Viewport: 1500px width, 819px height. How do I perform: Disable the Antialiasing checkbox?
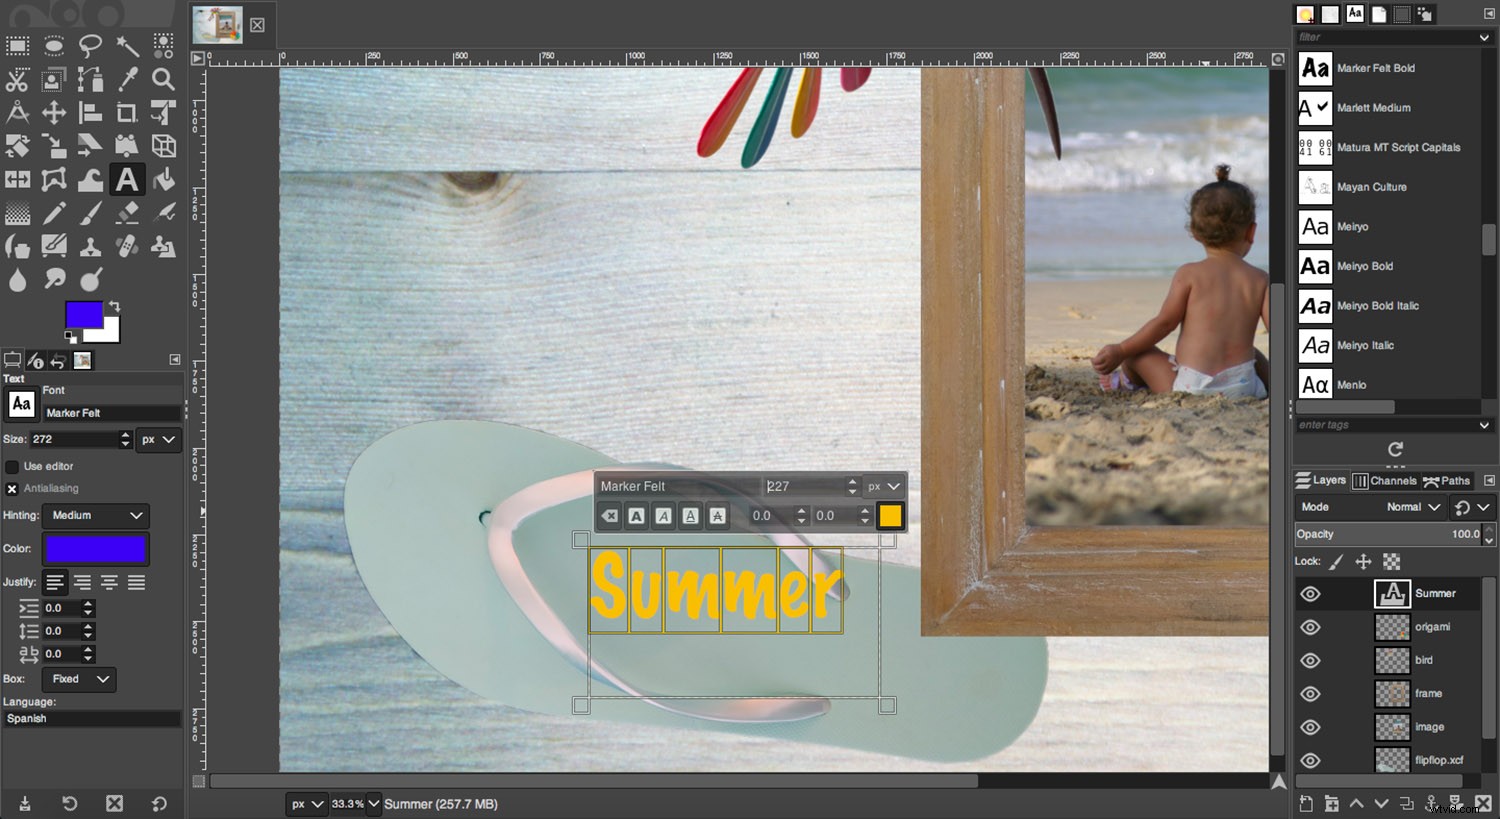(12, 488)
